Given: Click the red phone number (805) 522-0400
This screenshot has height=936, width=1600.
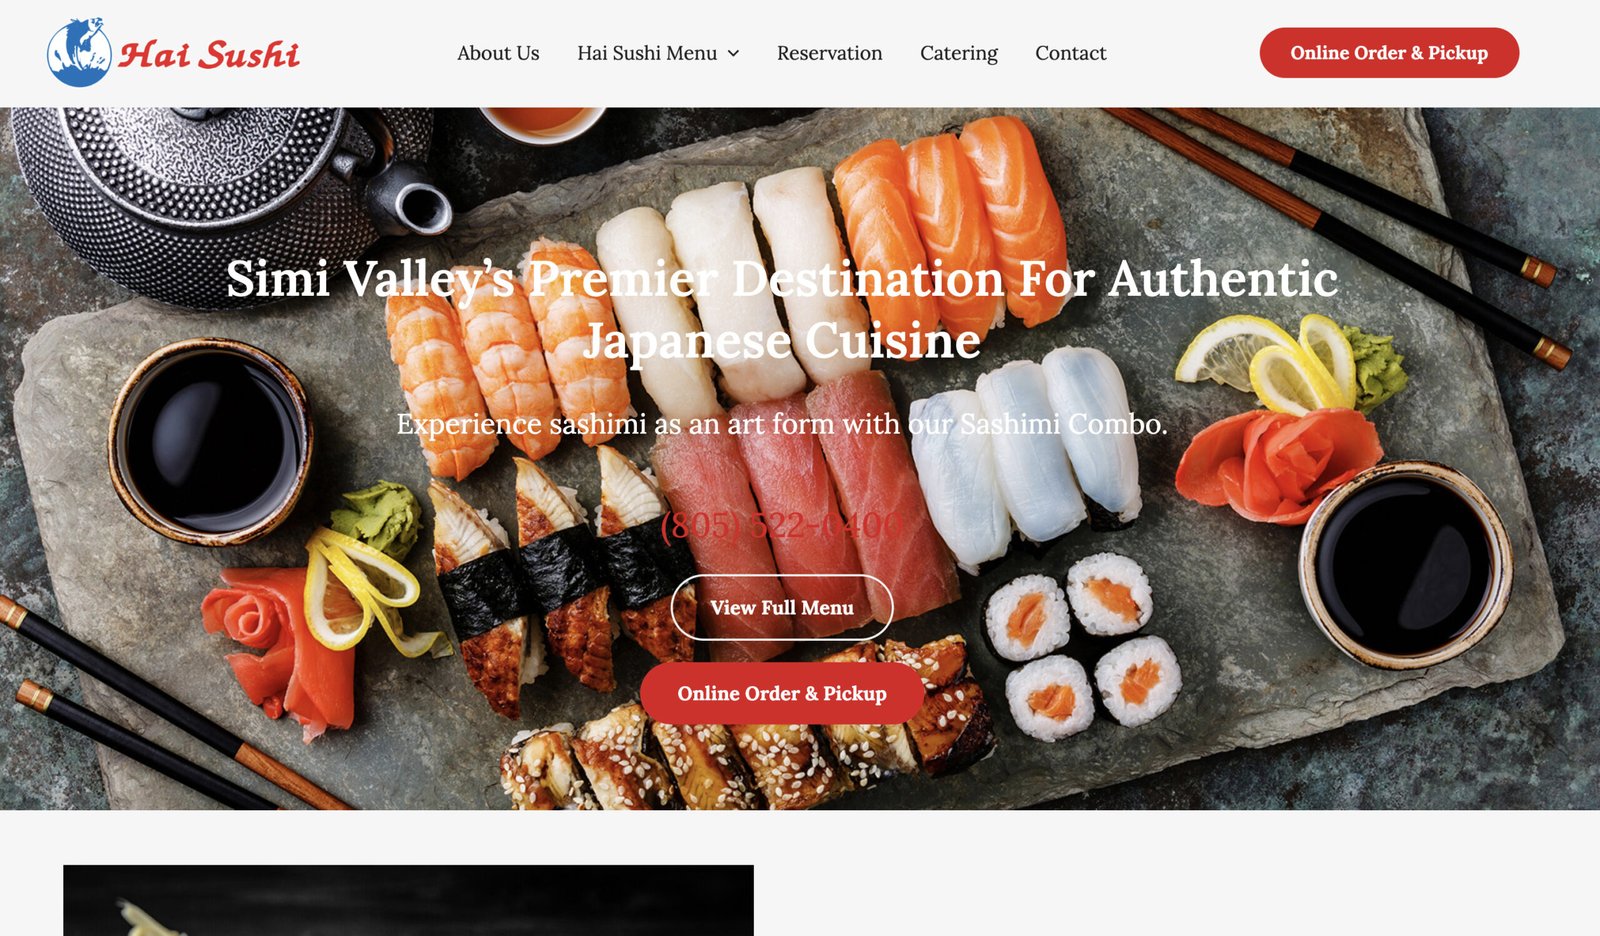Looking at the screenshot, I should point(782,524).
